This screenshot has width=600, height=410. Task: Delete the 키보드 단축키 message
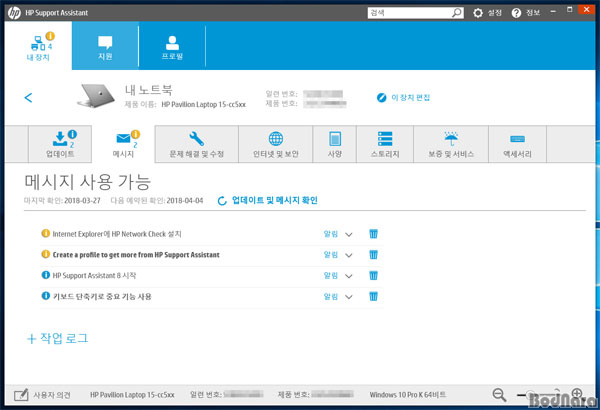(x=373, y=296)
